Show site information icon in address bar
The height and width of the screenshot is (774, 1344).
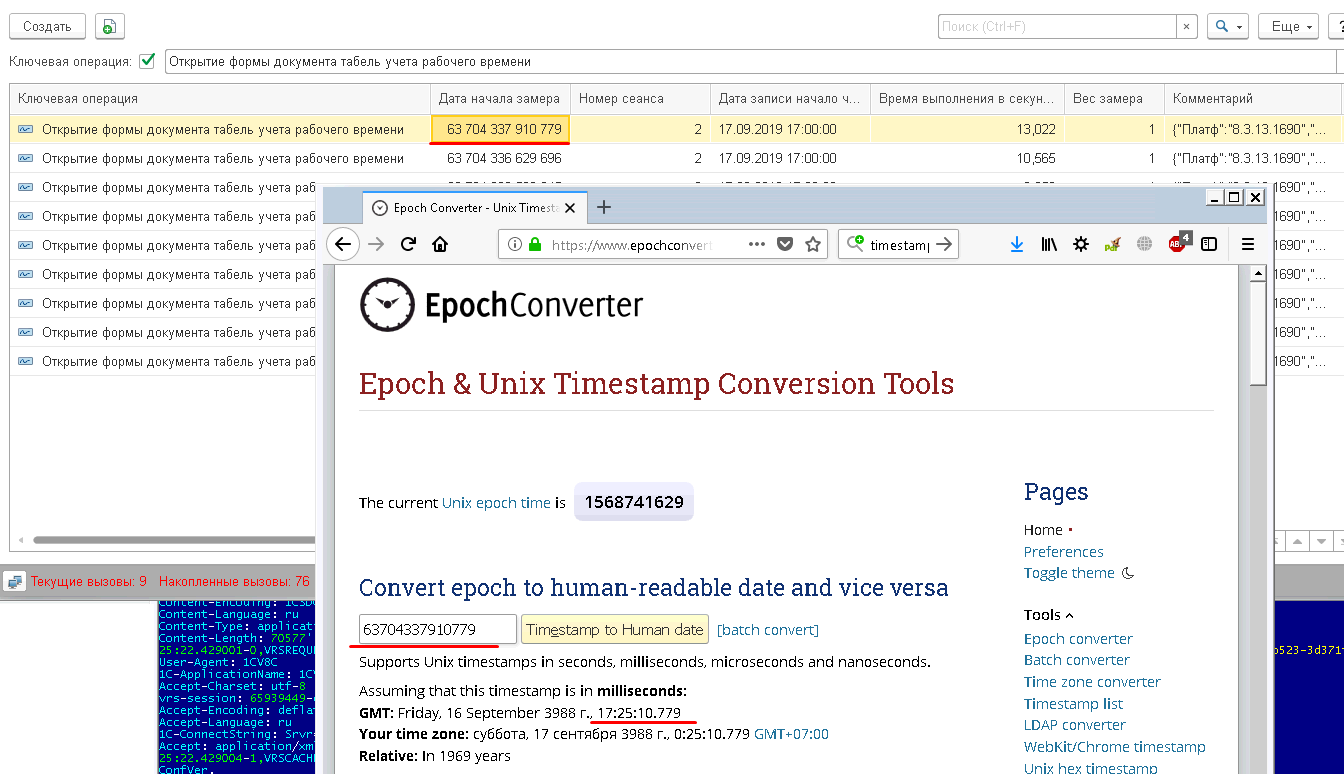click(515, 244)
